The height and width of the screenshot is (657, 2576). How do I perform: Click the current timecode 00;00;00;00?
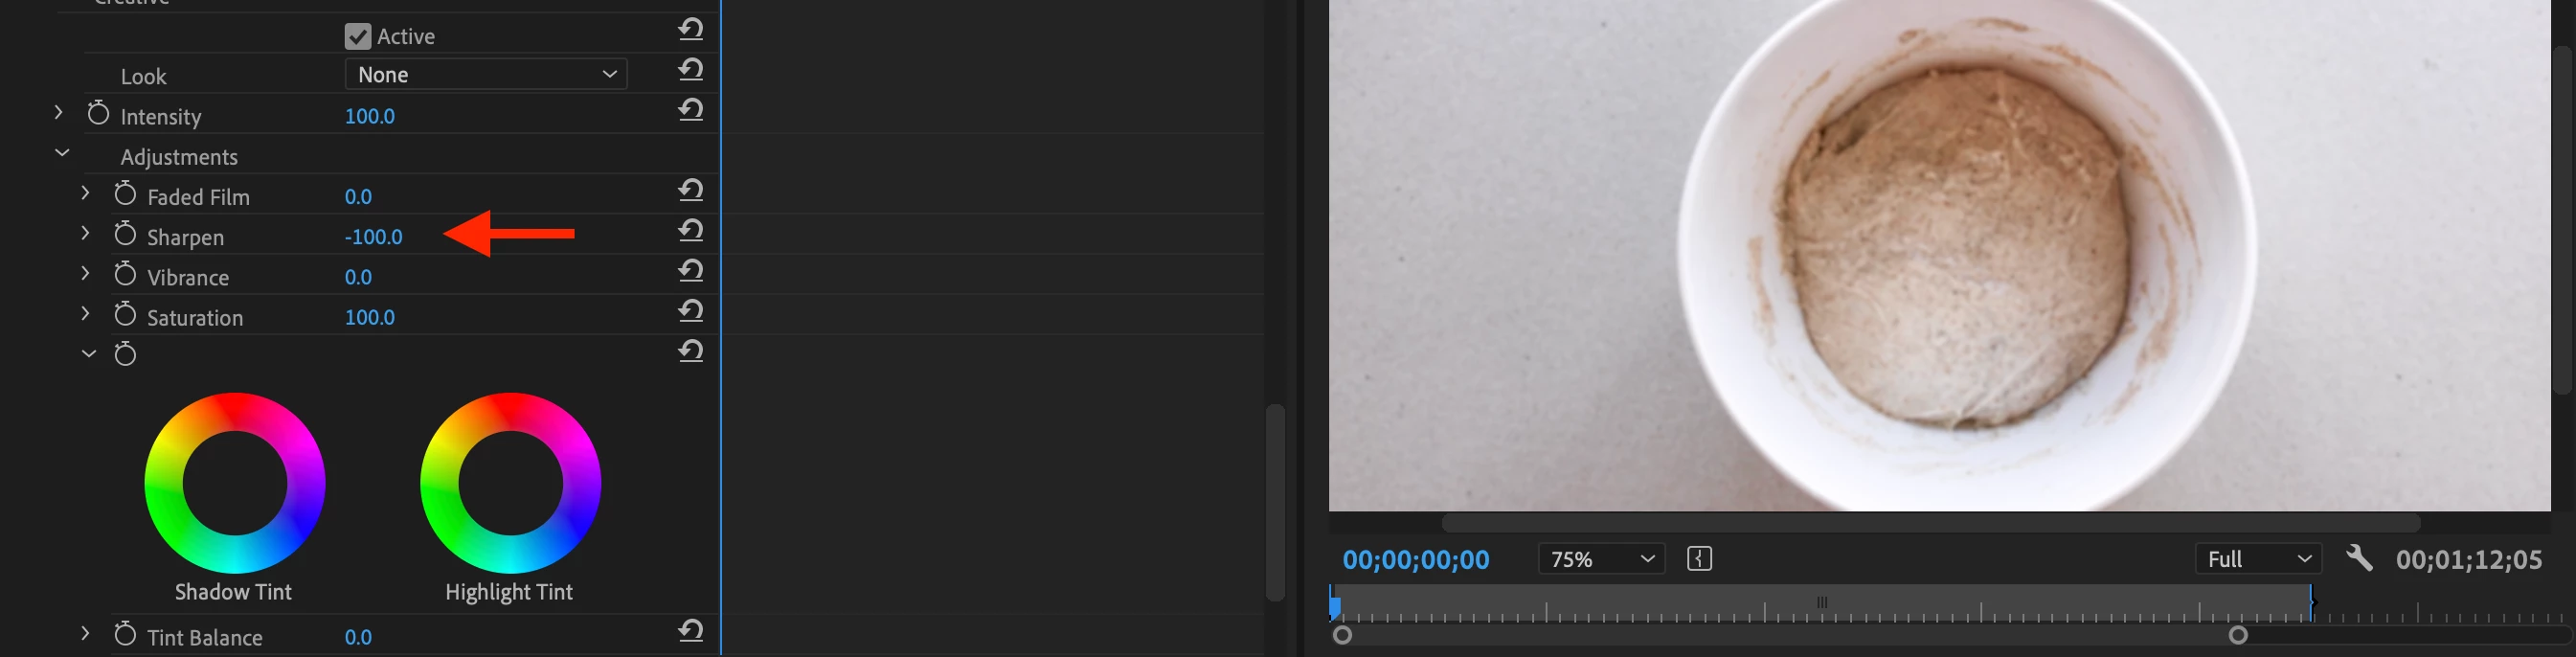click(x=1415, y=559)
